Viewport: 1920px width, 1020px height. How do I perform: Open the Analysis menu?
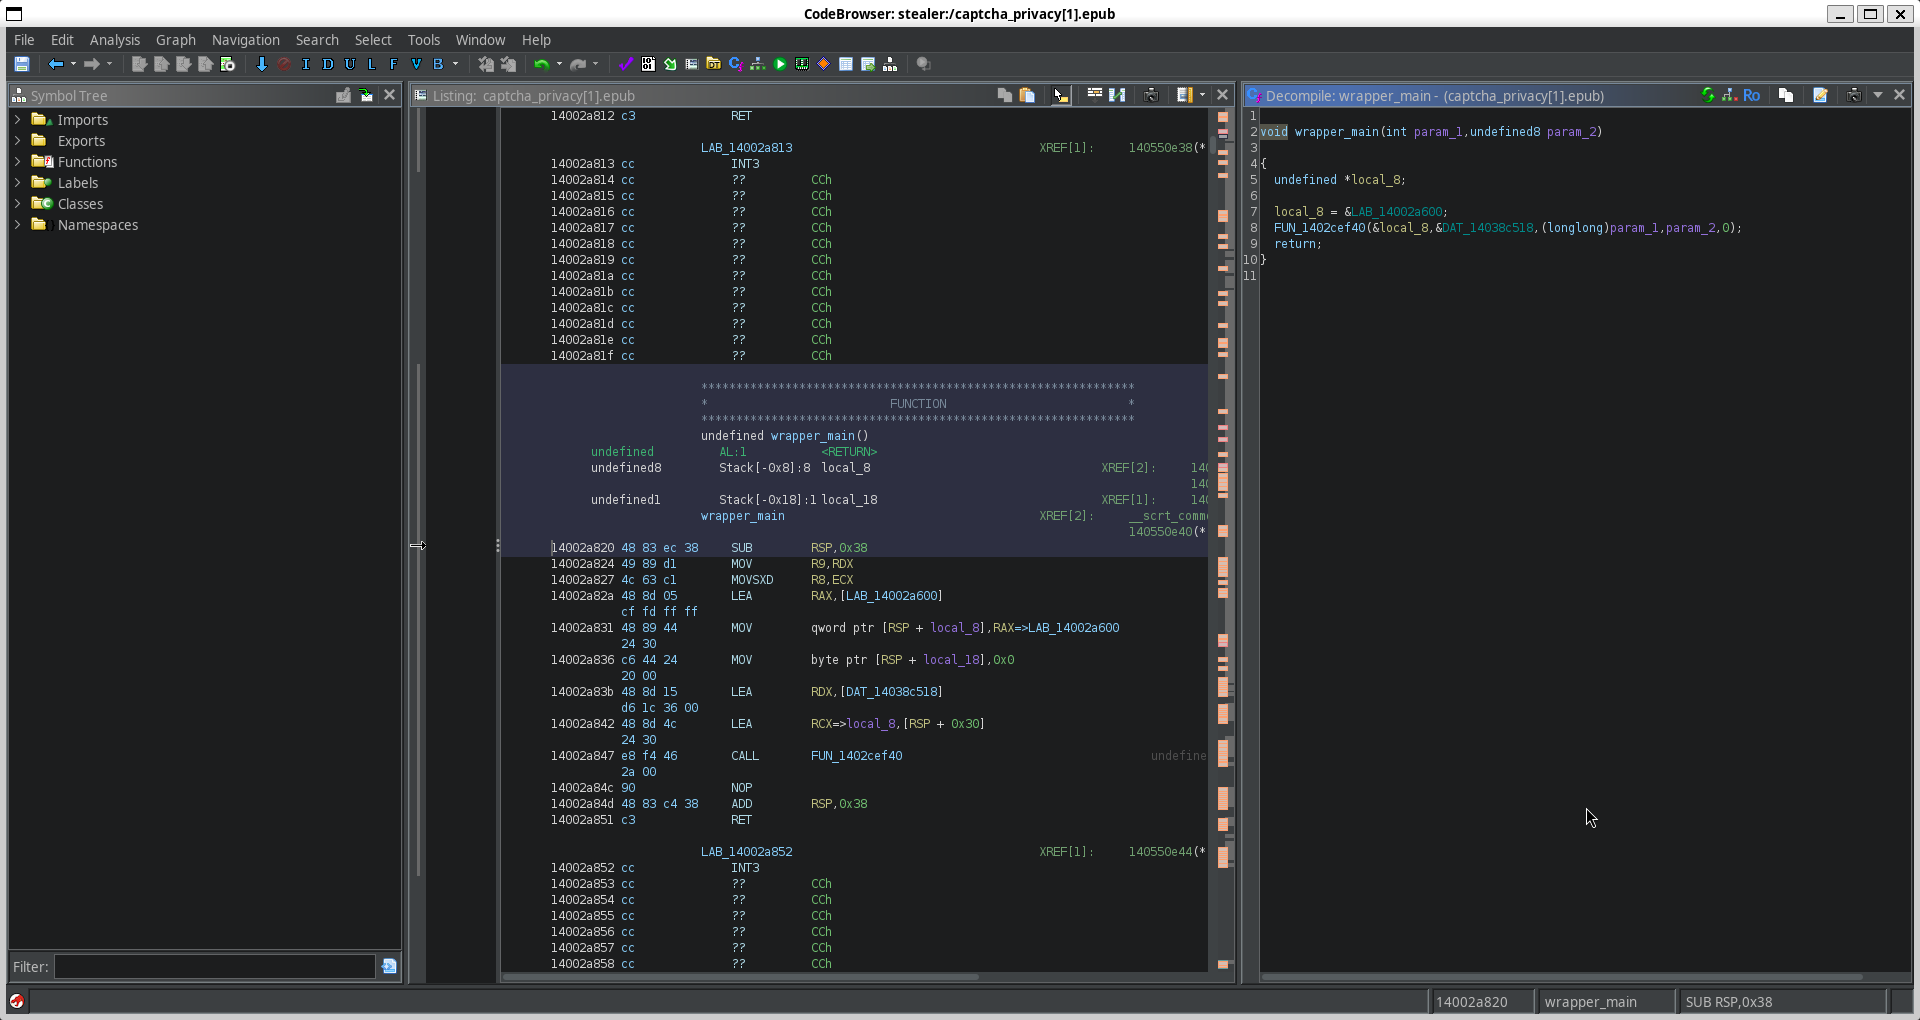point(114,40)
